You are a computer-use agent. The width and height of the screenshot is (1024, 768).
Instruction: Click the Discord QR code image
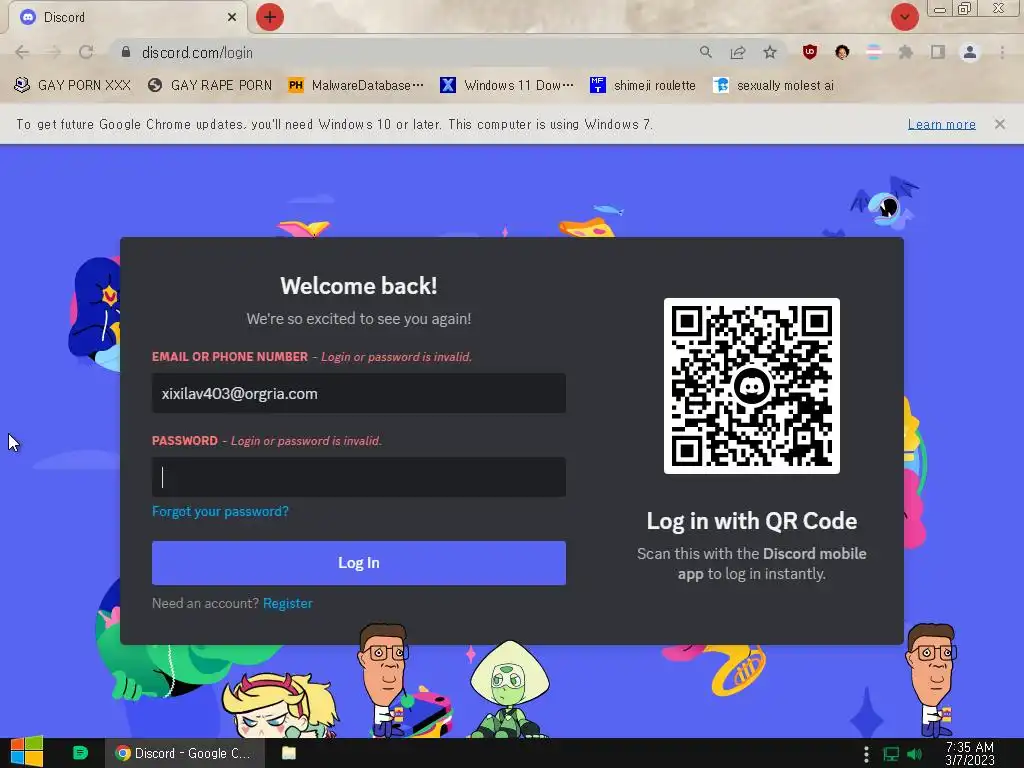[752, 386]
